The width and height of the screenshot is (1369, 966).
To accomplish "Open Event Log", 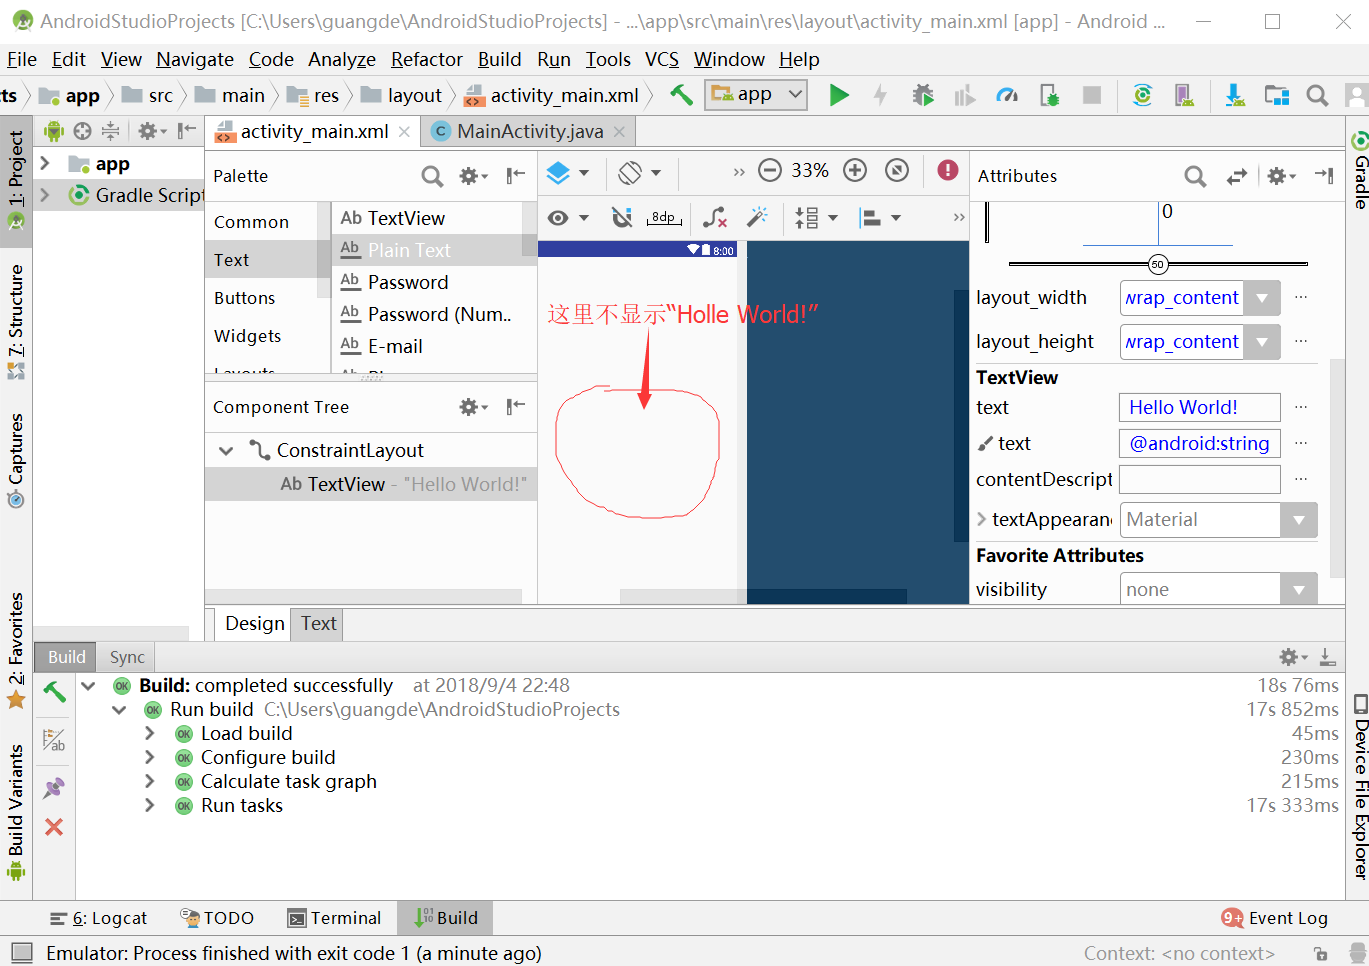I will point(1275,918).
